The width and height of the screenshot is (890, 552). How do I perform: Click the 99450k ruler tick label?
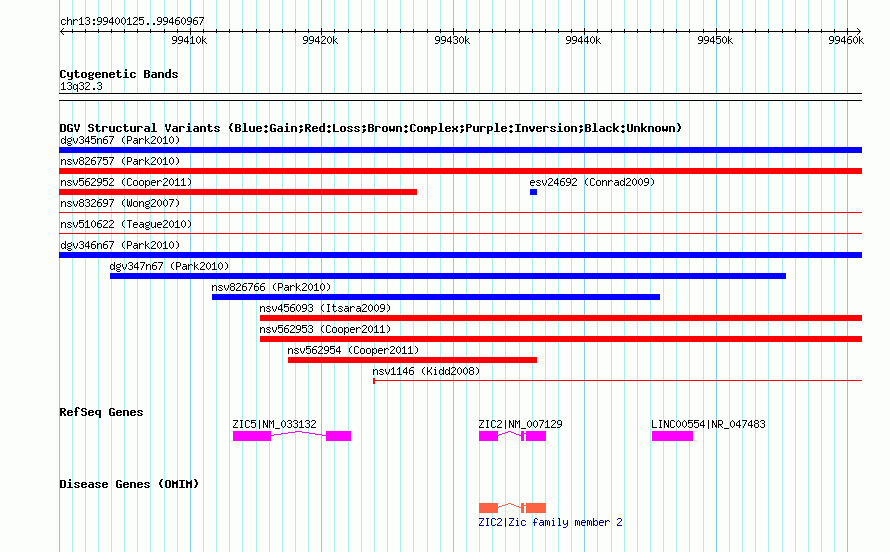[715, 40]
